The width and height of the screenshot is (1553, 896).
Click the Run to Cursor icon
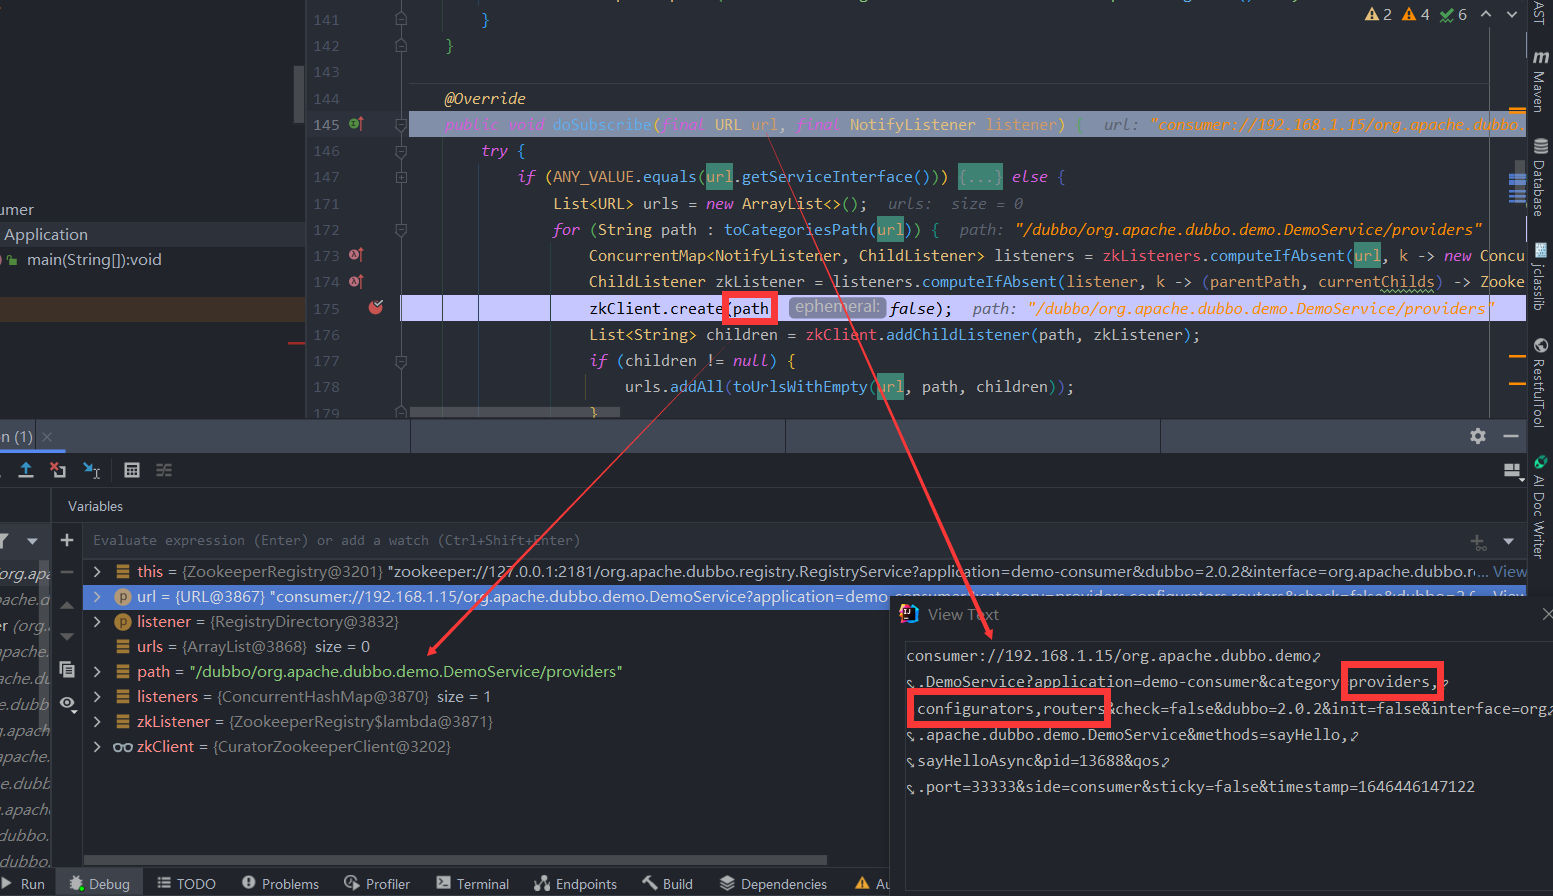[x=91, y=470]
